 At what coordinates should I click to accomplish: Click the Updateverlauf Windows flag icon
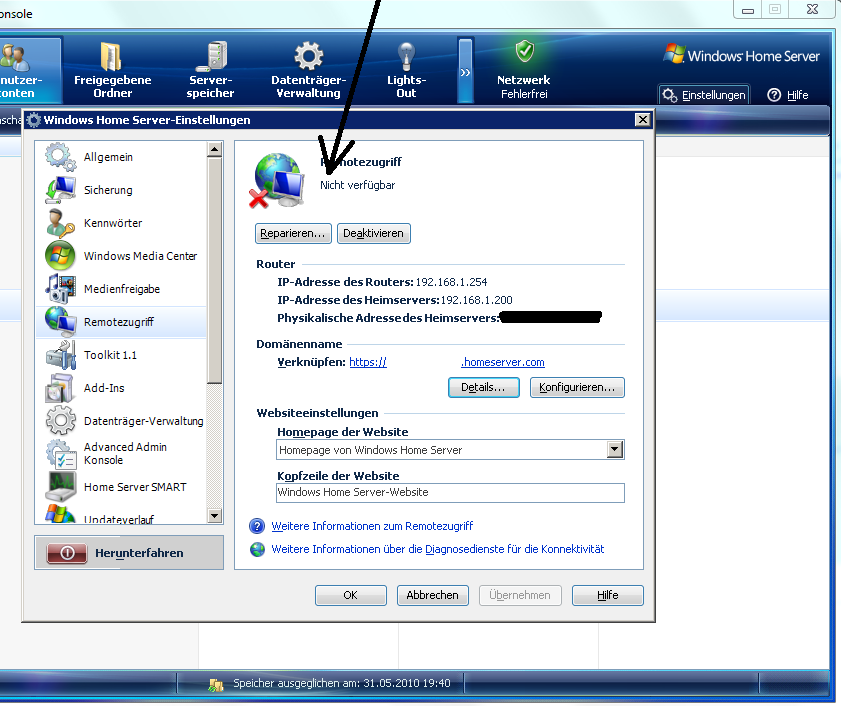pyautogui.click(x=60, y=513)
